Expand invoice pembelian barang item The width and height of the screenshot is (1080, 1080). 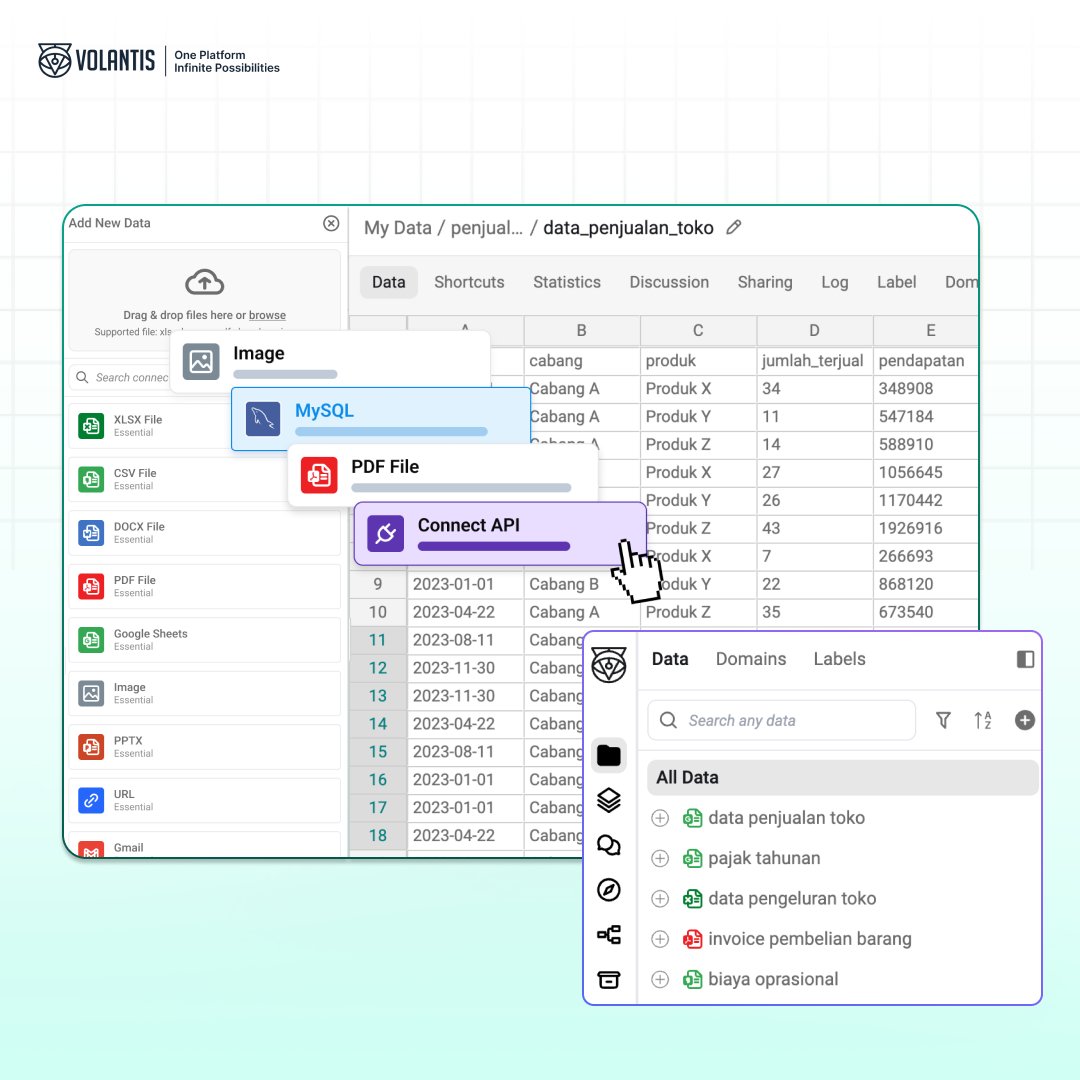tap(660, 939)
